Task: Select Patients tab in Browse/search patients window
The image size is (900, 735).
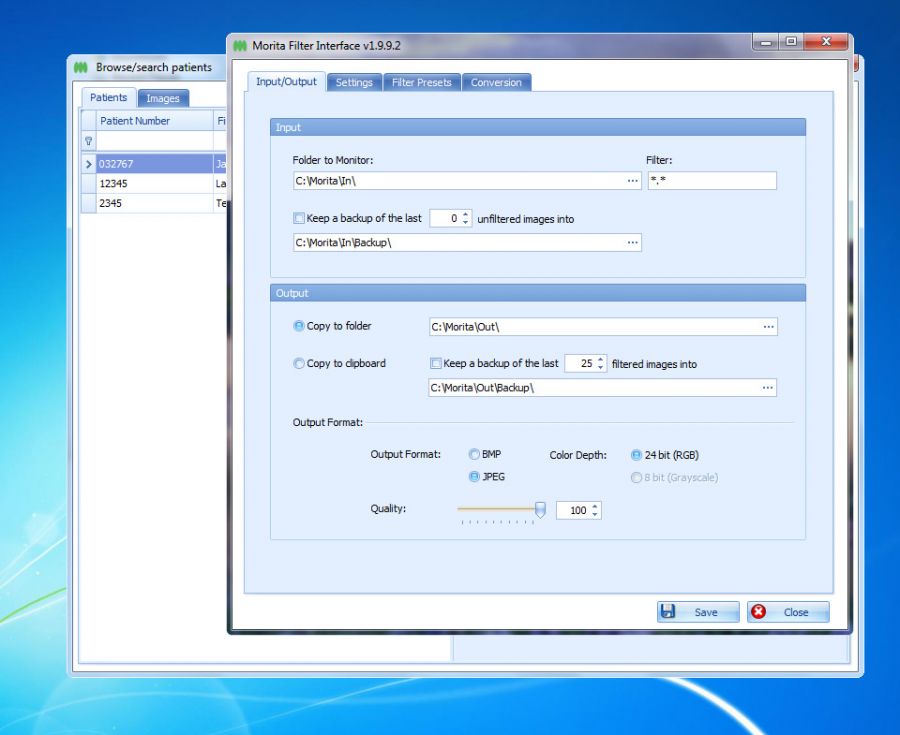Action: [x=108, y=98]
